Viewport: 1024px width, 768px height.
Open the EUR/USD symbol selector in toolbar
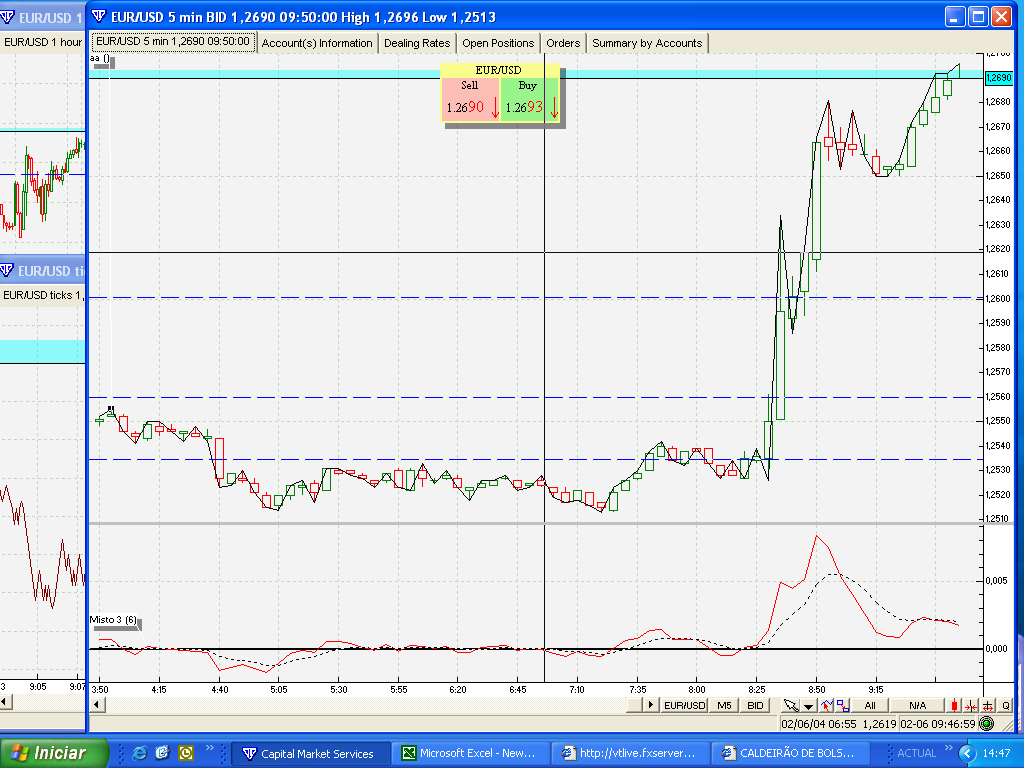click(684, 705)
